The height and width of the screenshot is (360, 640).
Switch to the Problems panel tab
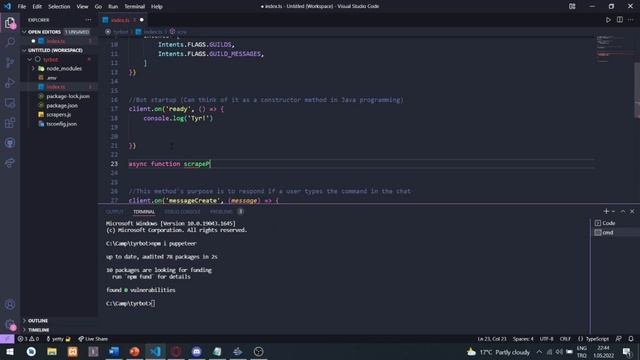pos(221,211)
